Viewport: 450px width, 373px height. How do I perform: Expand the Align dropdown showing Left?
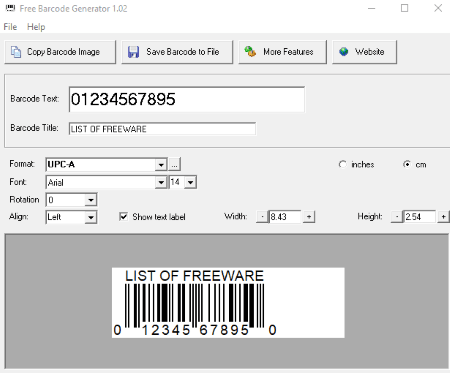(90, 217)
